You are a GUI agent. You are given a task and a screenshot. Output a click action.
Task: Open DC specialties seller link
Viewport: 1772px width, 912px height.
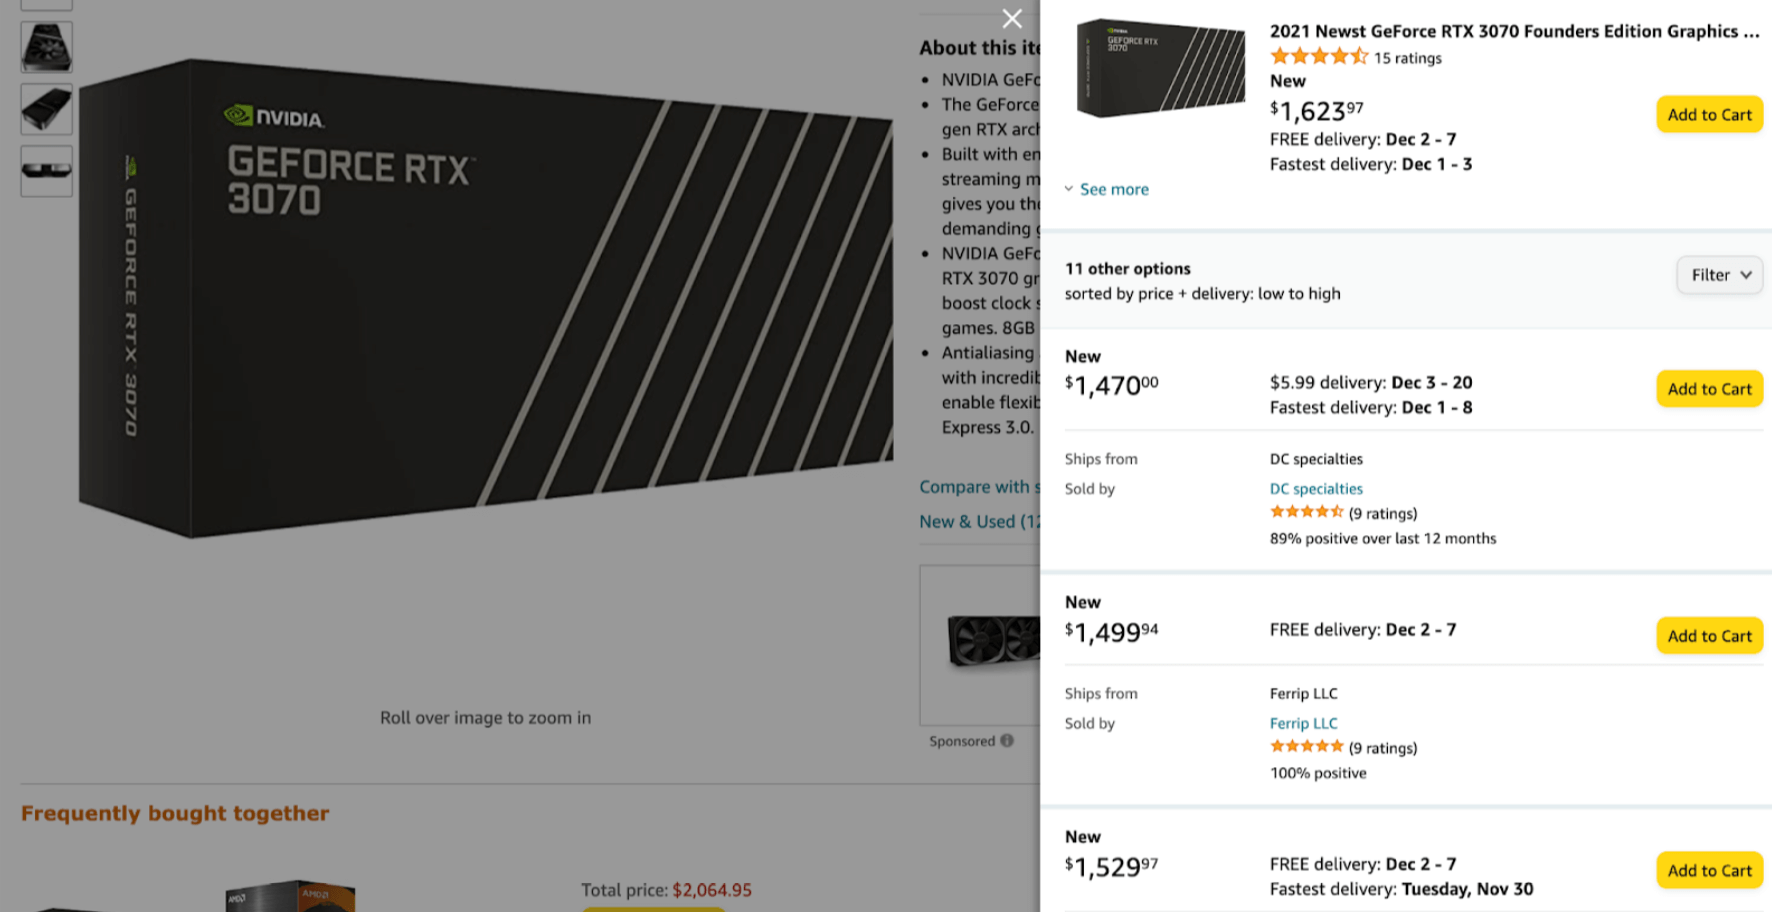pyautogui.click(x=1316, y=489)
